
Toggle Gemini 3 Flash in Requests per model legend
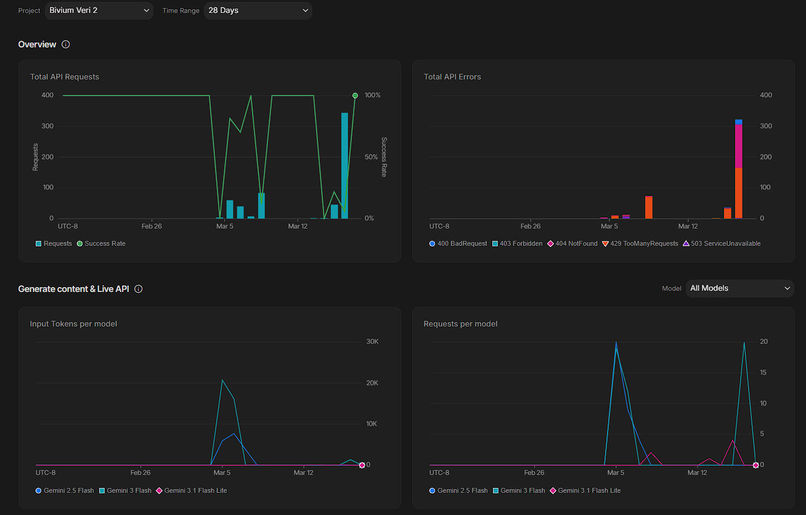coord(519,491)
